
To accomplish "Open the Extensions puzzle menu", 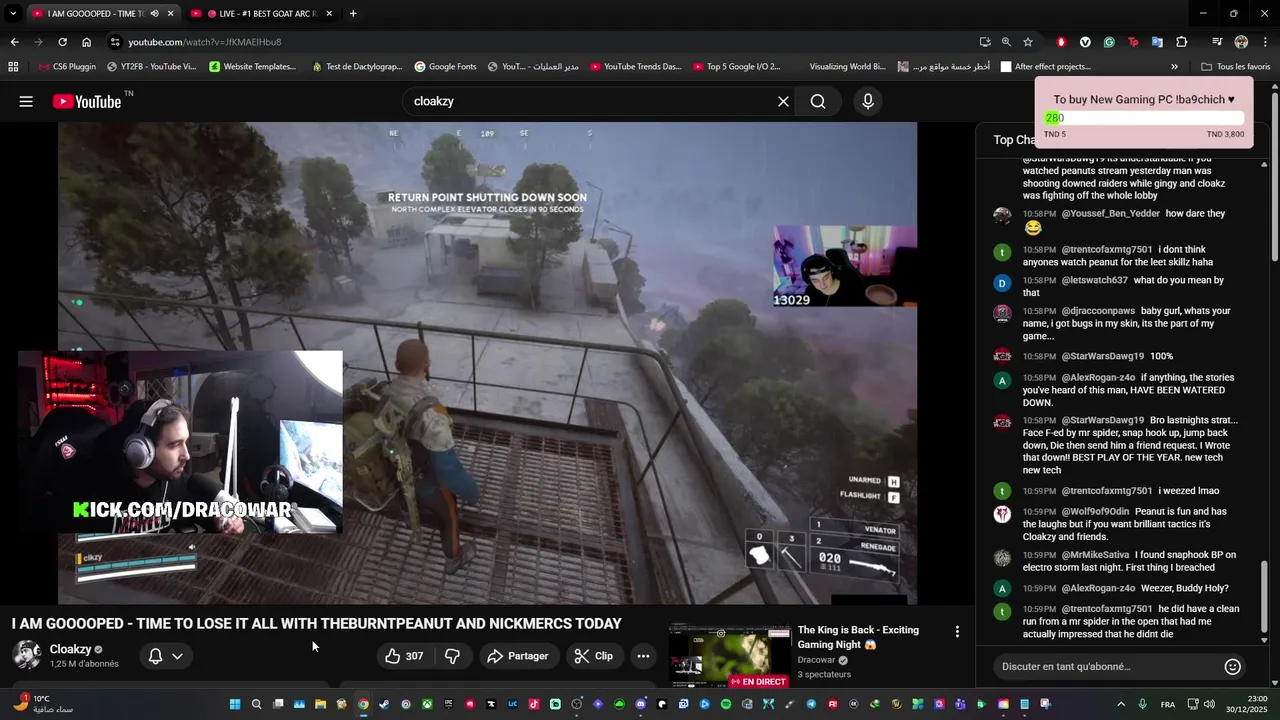I will pos(1182,42).
